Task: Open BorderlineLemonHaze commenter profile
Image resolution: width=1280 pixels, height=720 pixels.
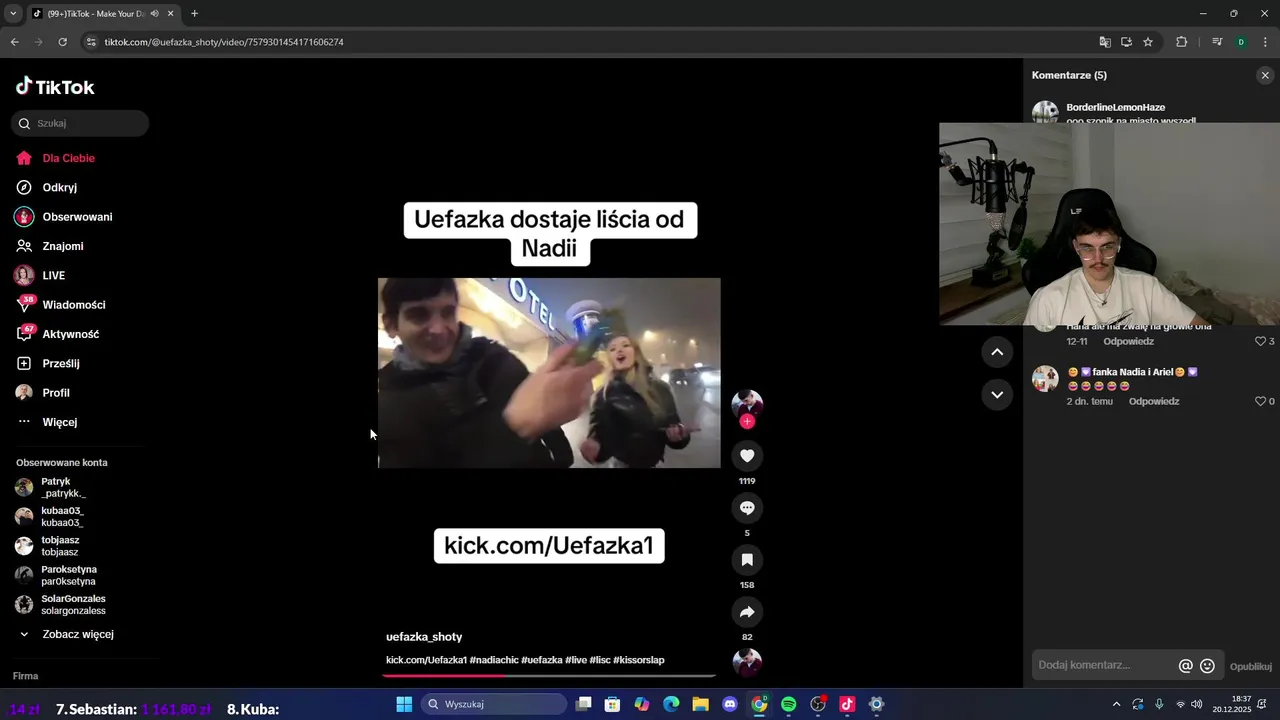Action: pyautogui.click(x=1115, y=107)
